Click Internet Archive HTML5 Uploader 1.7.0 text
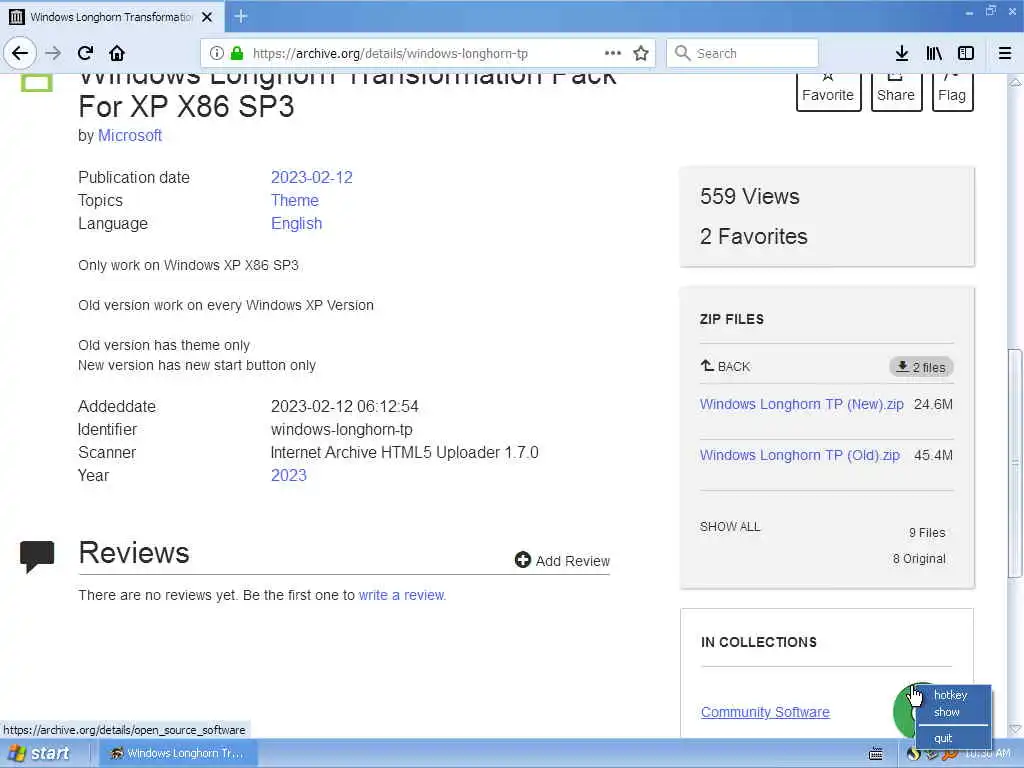 tap(404, 453)
